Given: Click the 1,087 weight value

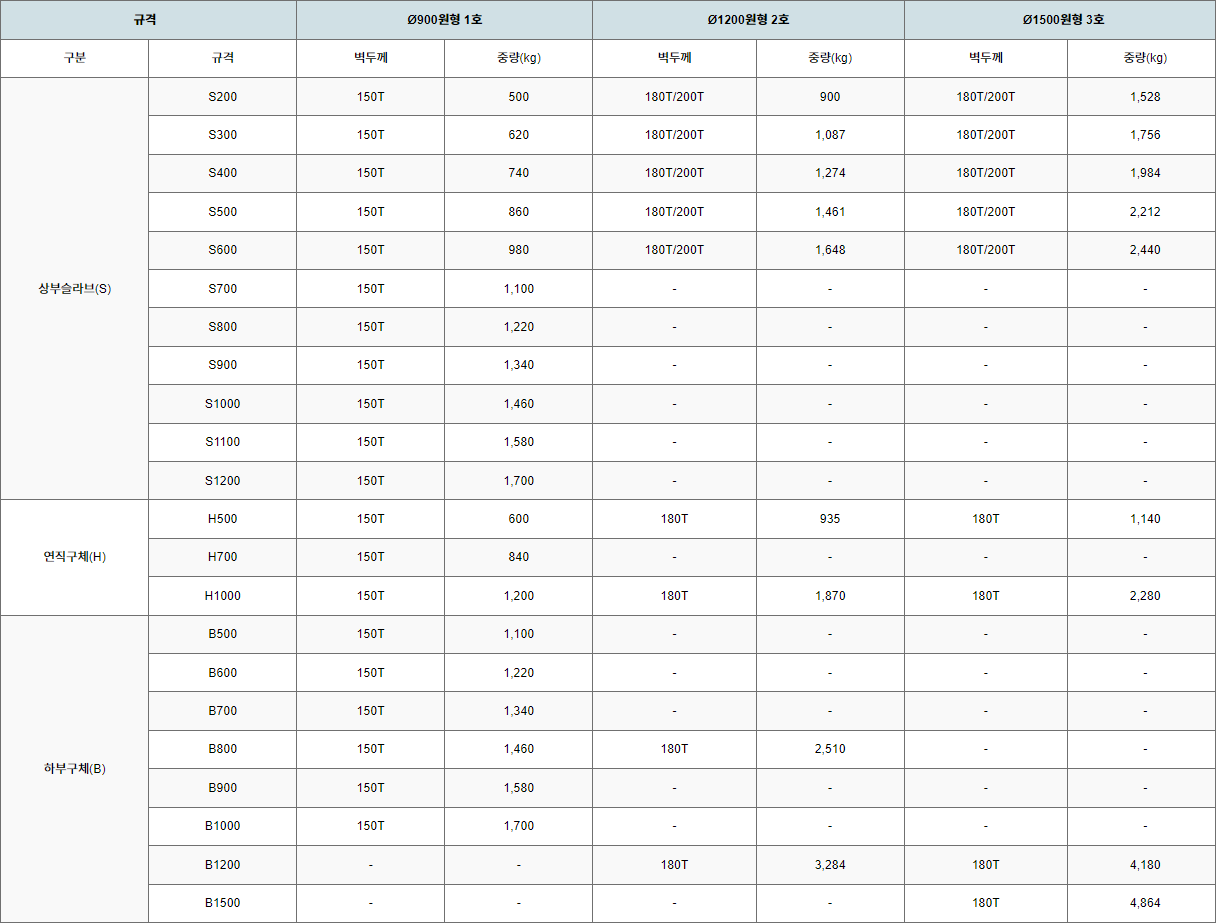Looking at the screenshot, I should coord(830,135).
